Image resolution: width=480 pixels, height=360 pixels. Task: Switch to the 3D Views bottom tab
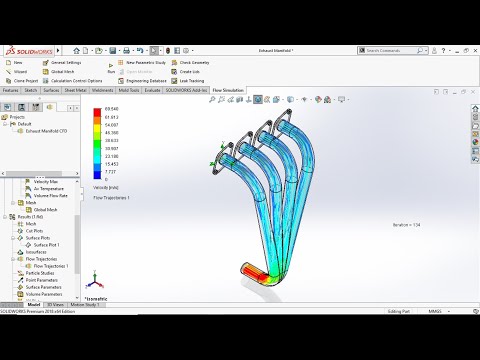pos(55,305)
